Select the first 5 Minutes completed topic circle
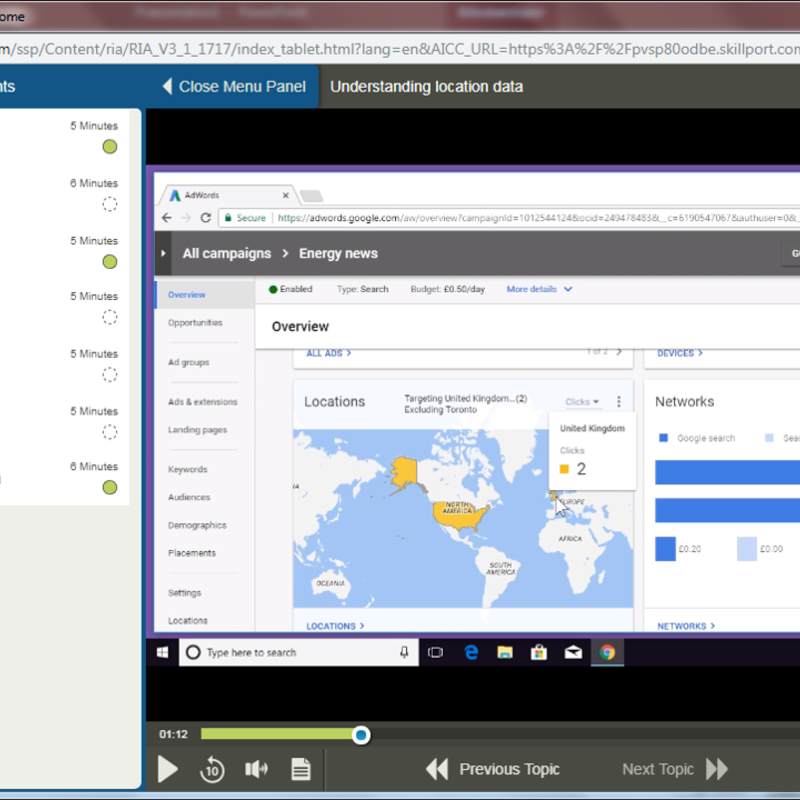 pos(110,147)
